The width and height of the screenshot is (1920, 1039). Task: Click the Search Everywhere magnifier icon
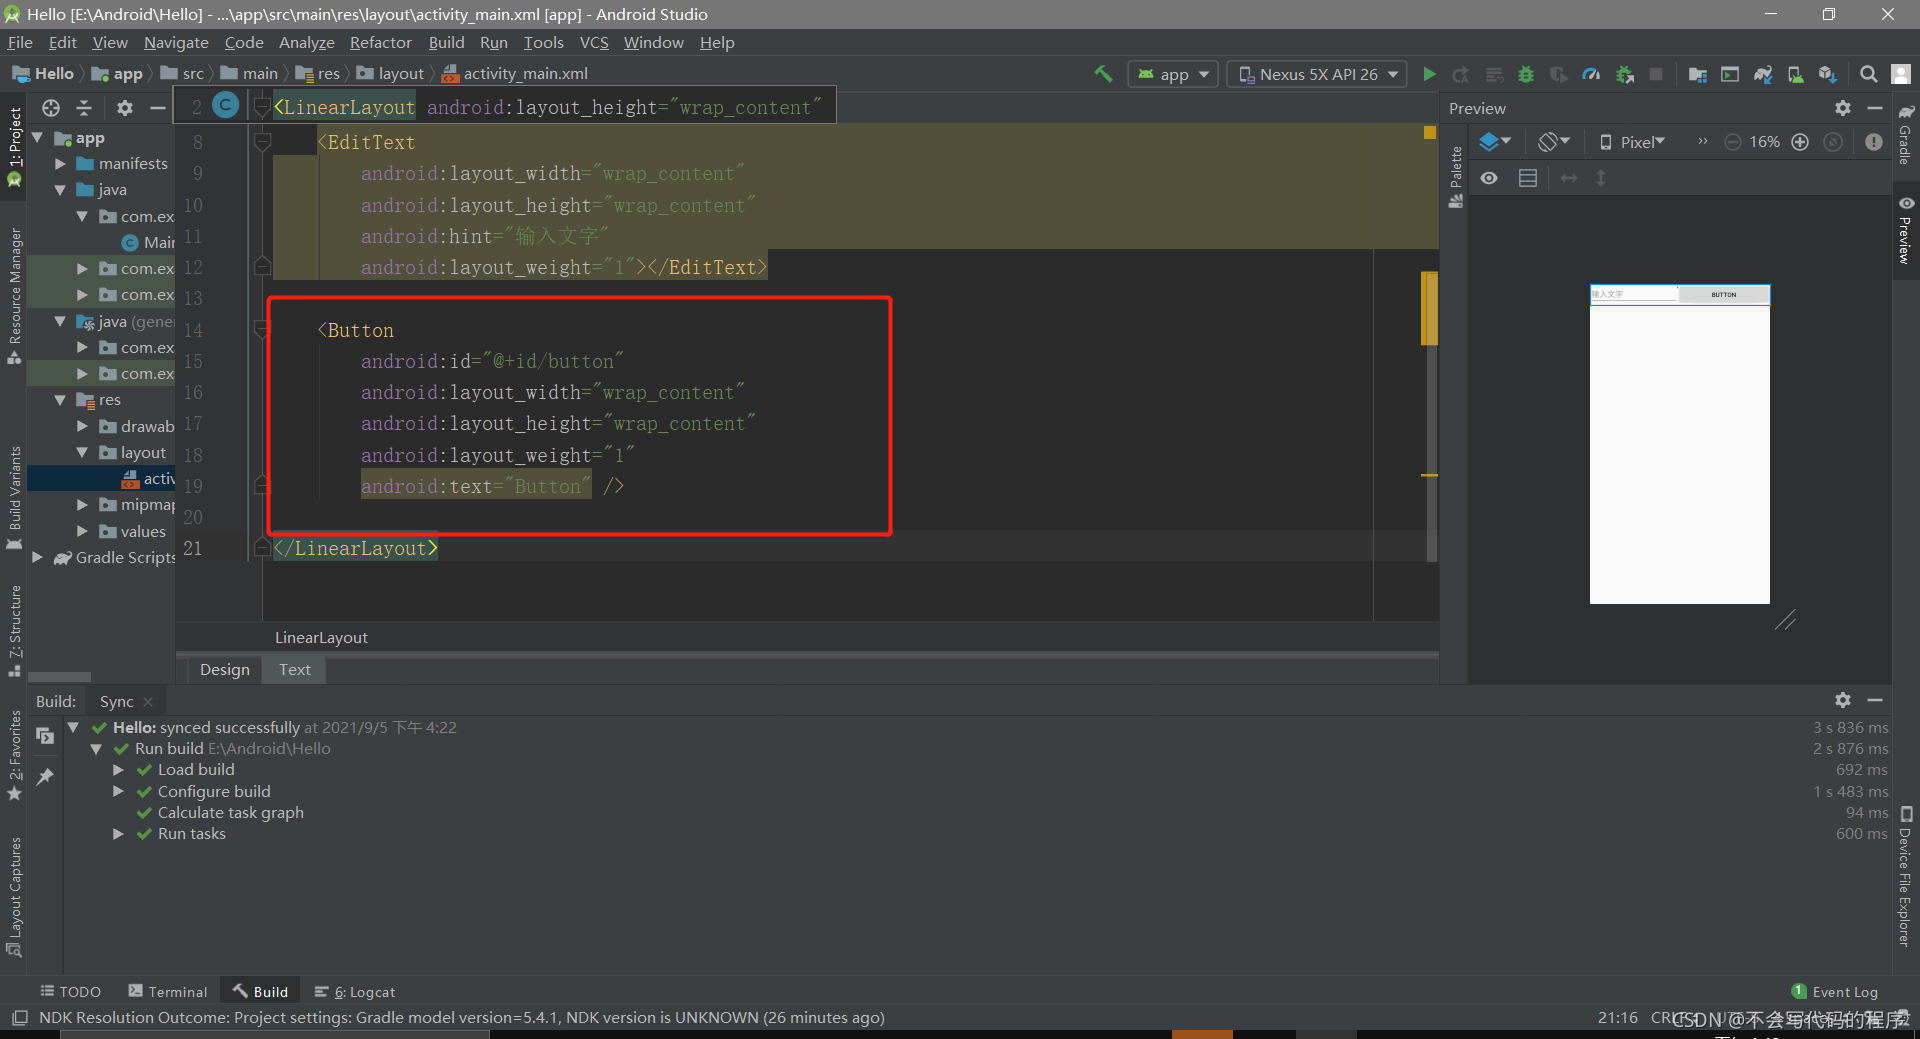[x=1868, y=74]
